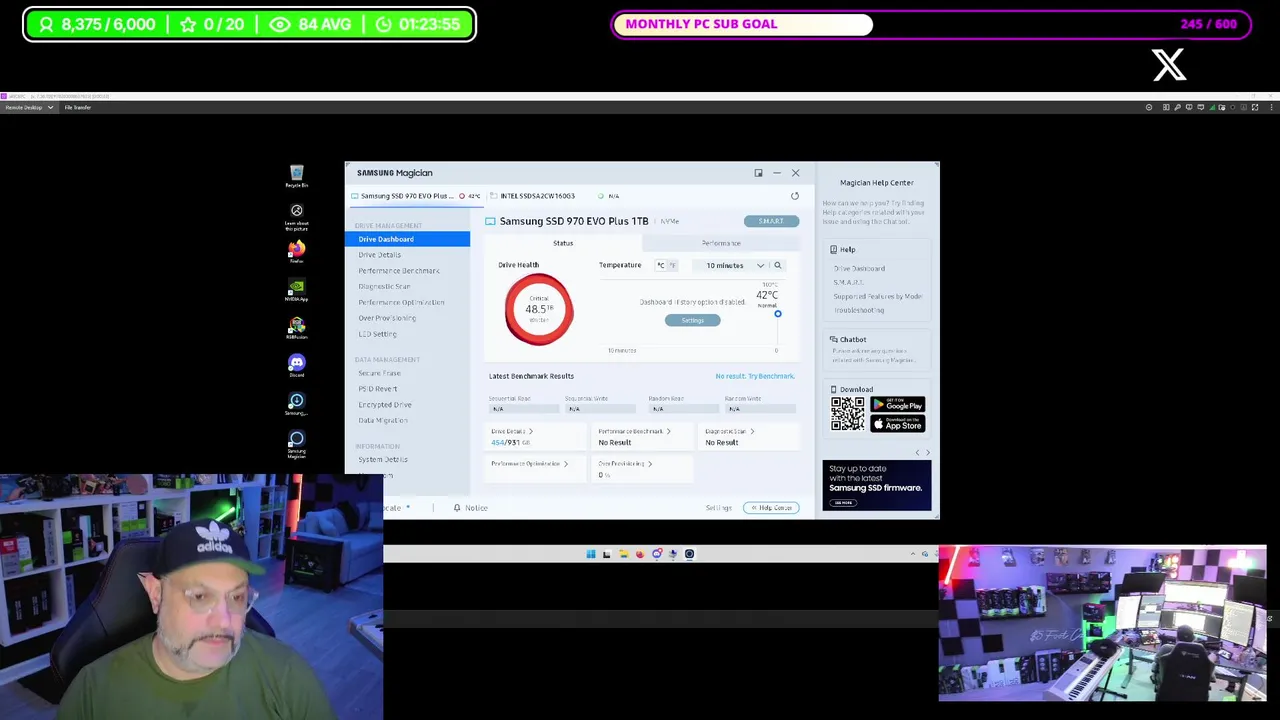
Task: Expand the Drive Details card chevron
Action: click(x=531, y=432)
